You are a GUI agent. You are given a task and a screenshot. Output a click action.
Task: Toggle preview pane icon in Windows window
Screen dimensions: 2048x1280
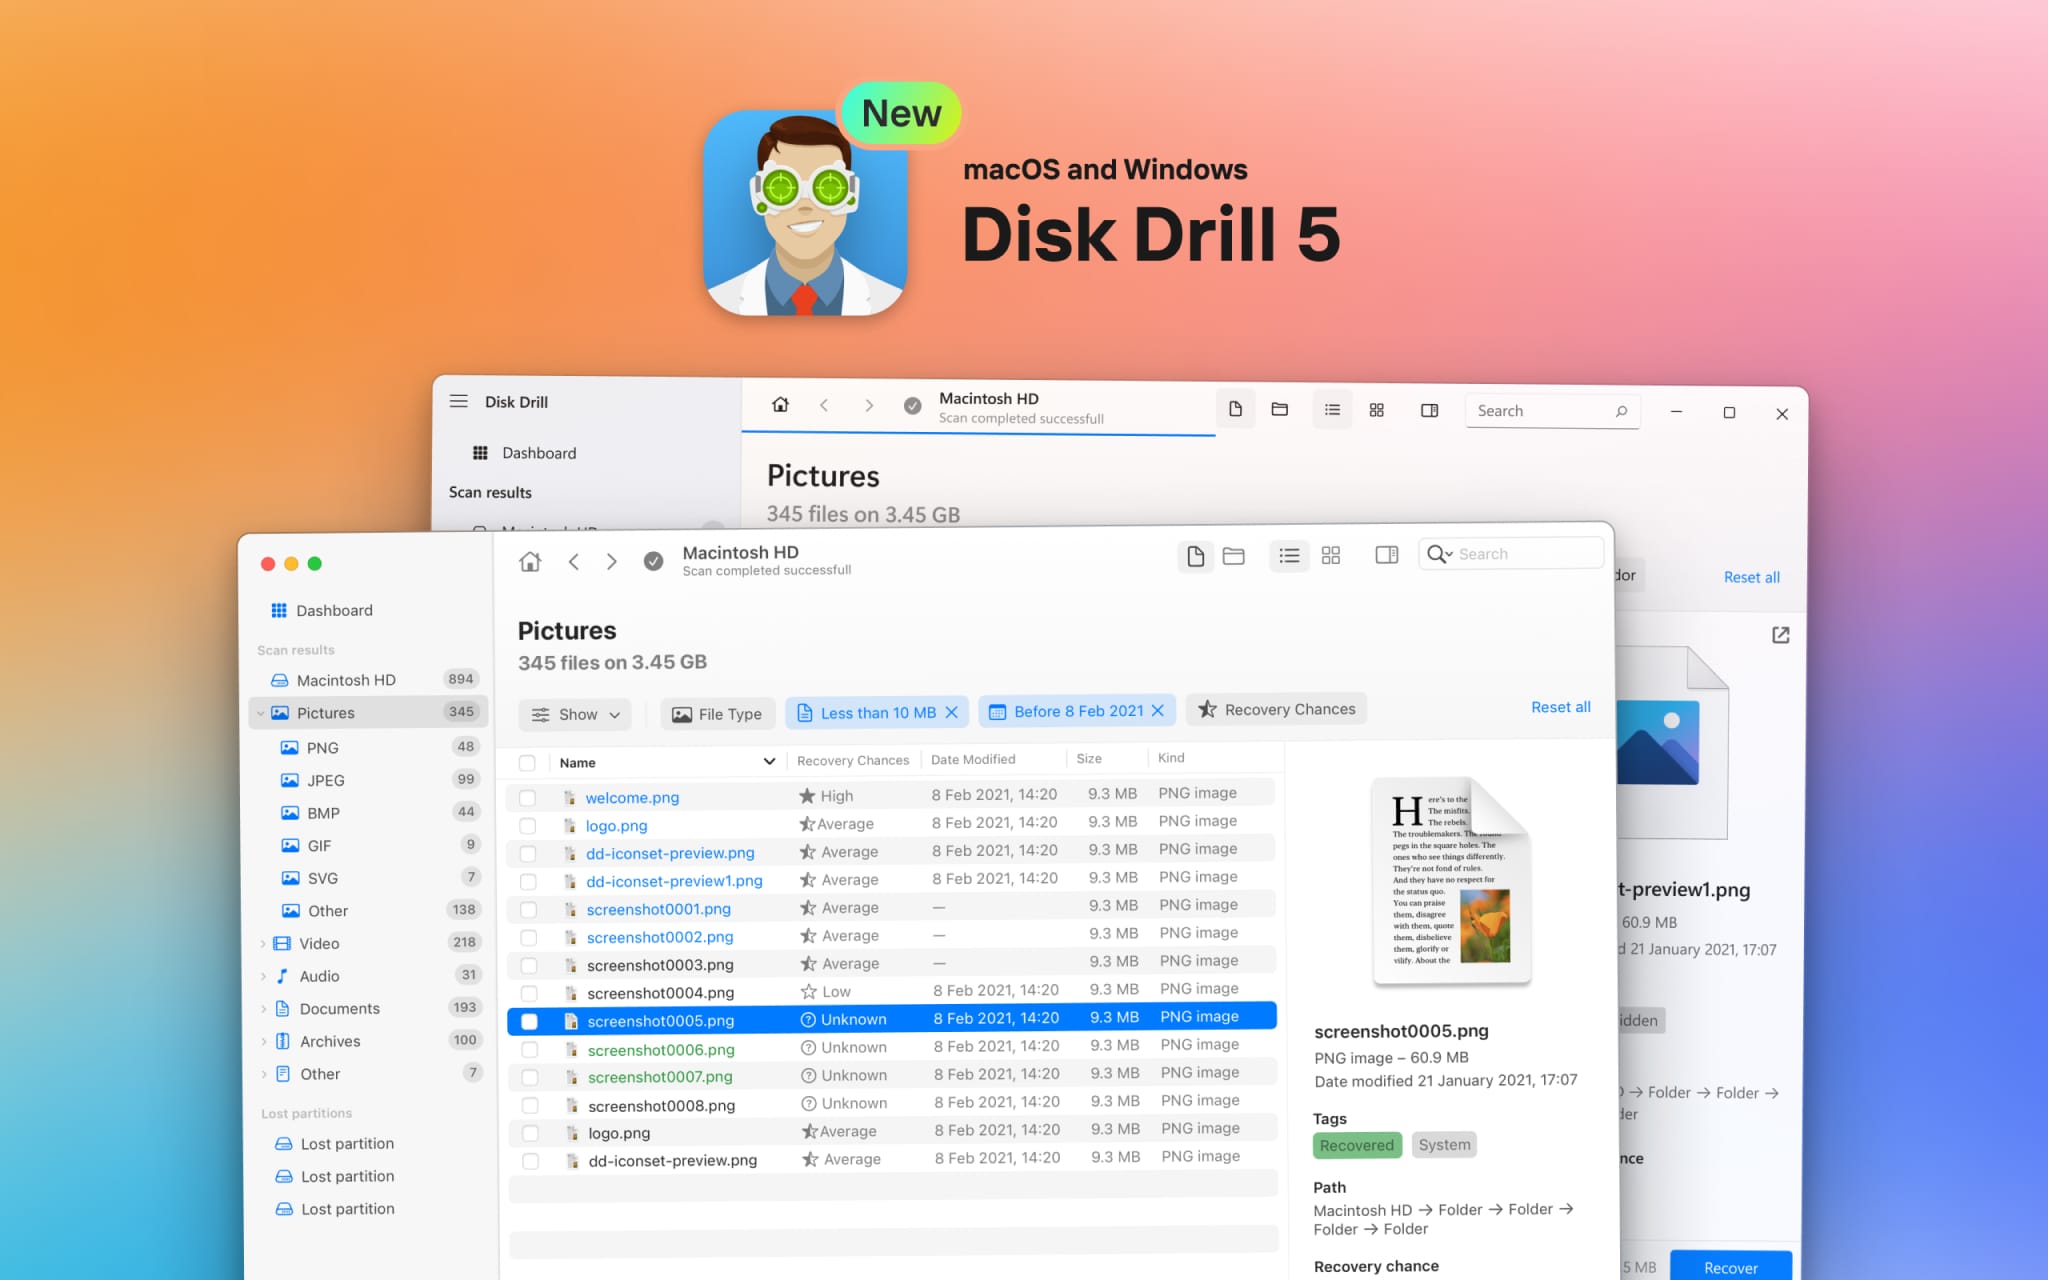coord(1429,410)
